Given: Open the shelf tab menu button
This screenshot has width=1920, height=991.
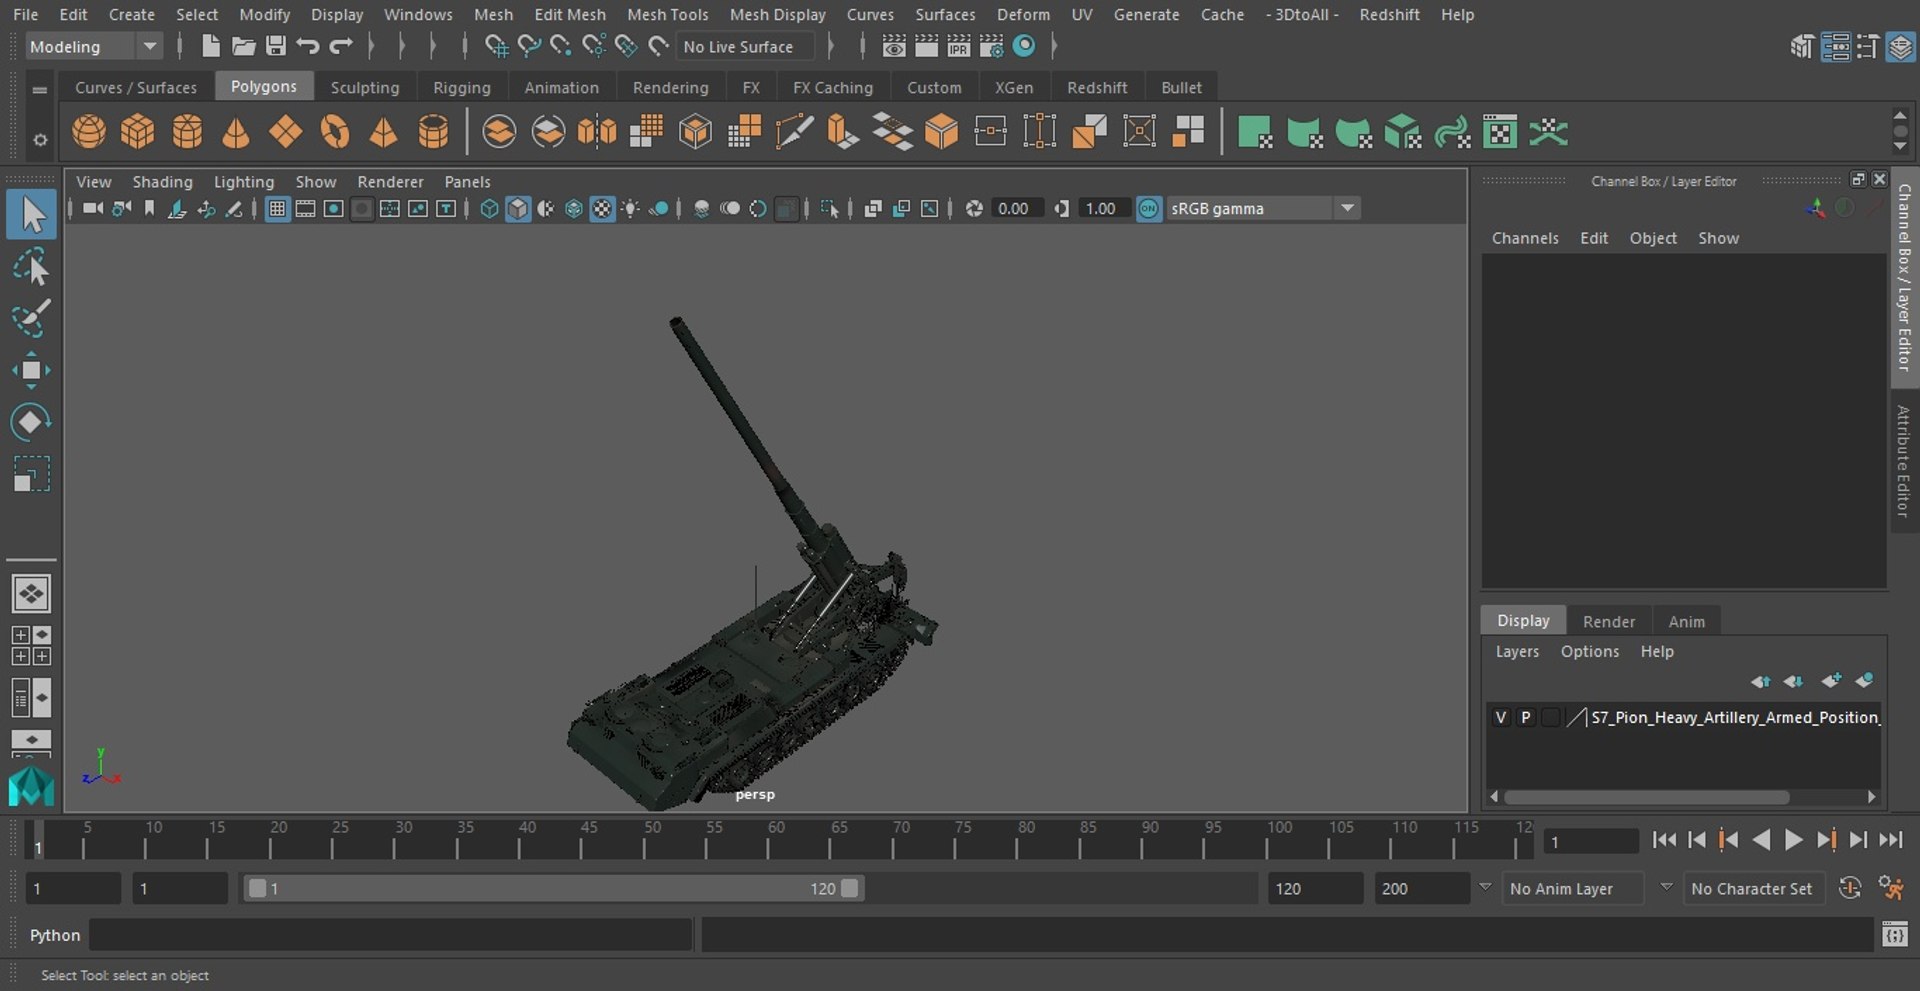Looking at the screenshot, I should coord(40,89).
